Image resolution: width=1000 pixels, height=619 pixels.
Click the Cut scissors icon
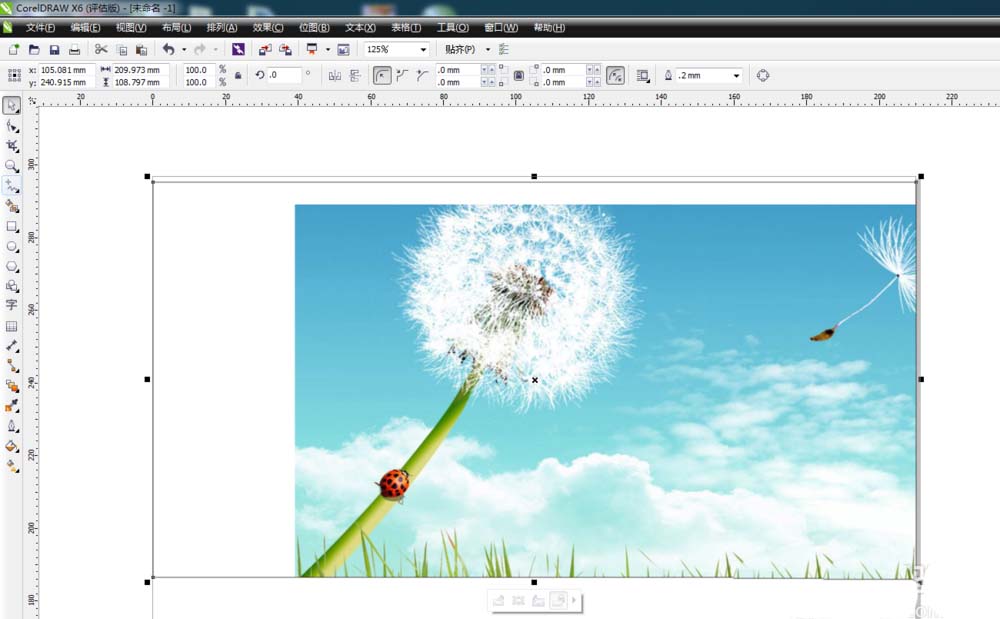click(101, 49)
